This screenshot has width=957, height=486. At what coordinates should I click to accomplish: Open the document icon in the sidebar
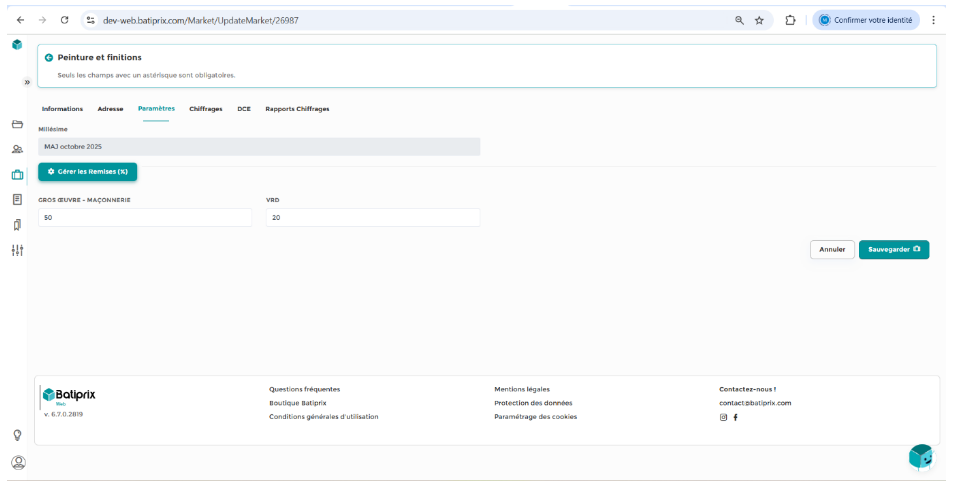coord(17,199)
